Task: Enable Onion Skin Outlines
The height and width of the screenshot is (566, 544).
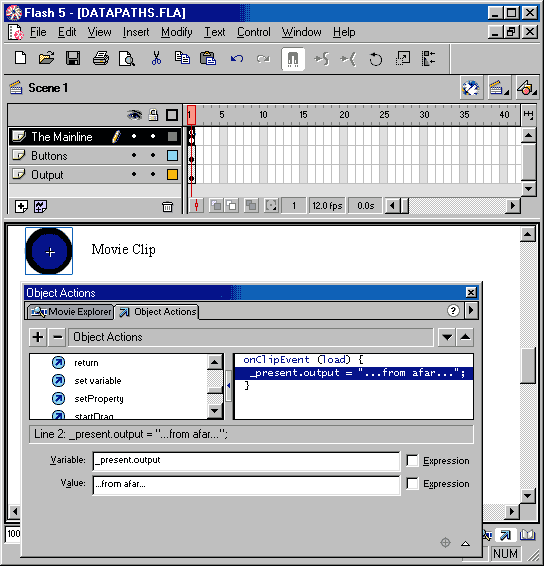Action: (x=231, y=206)
